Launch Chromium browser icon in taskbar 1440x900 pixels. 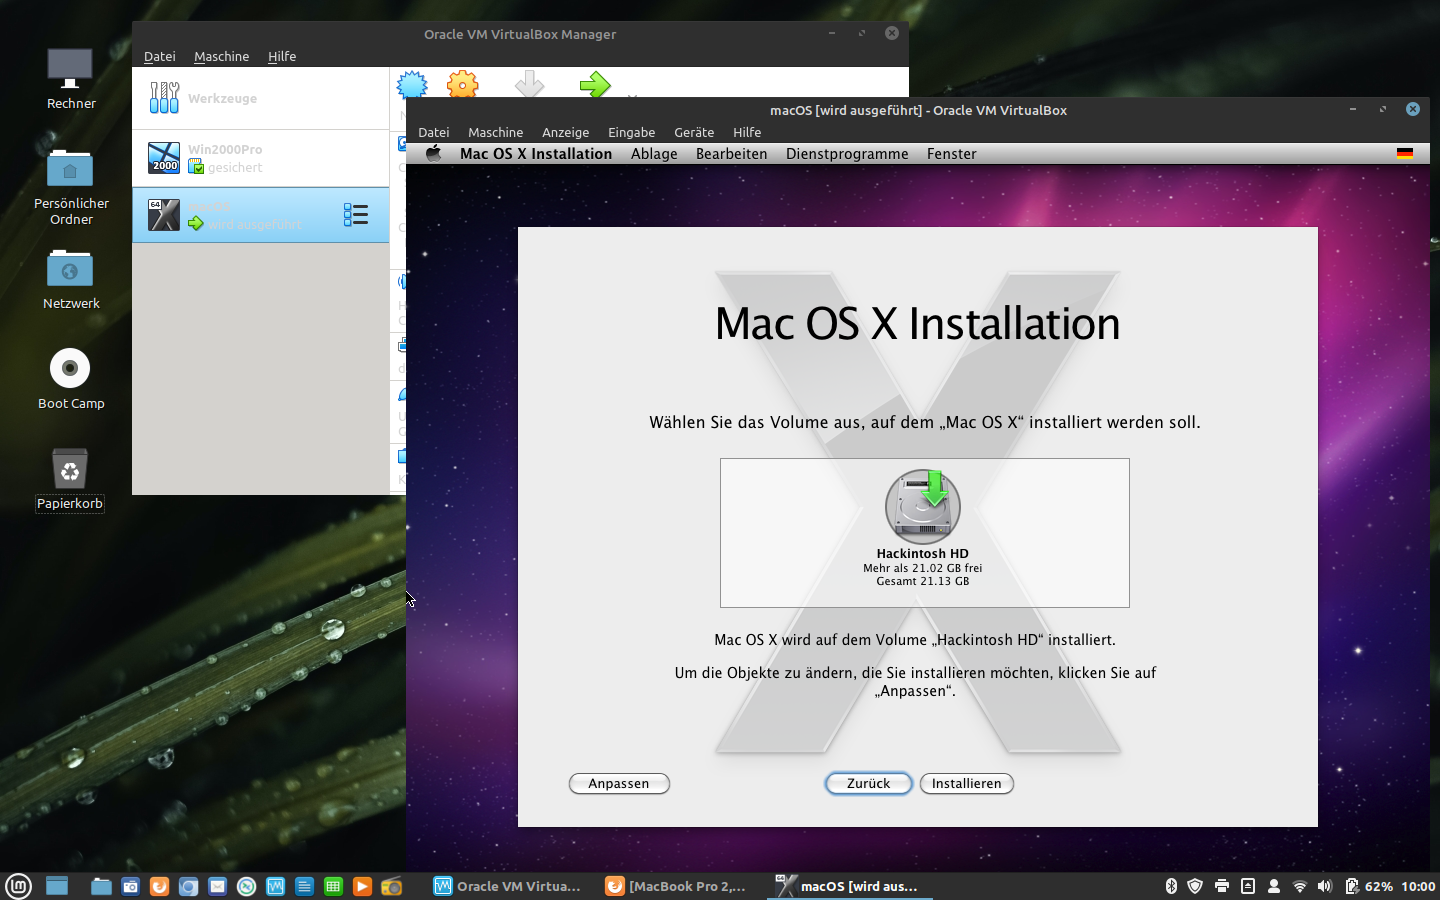pos(188,886)
